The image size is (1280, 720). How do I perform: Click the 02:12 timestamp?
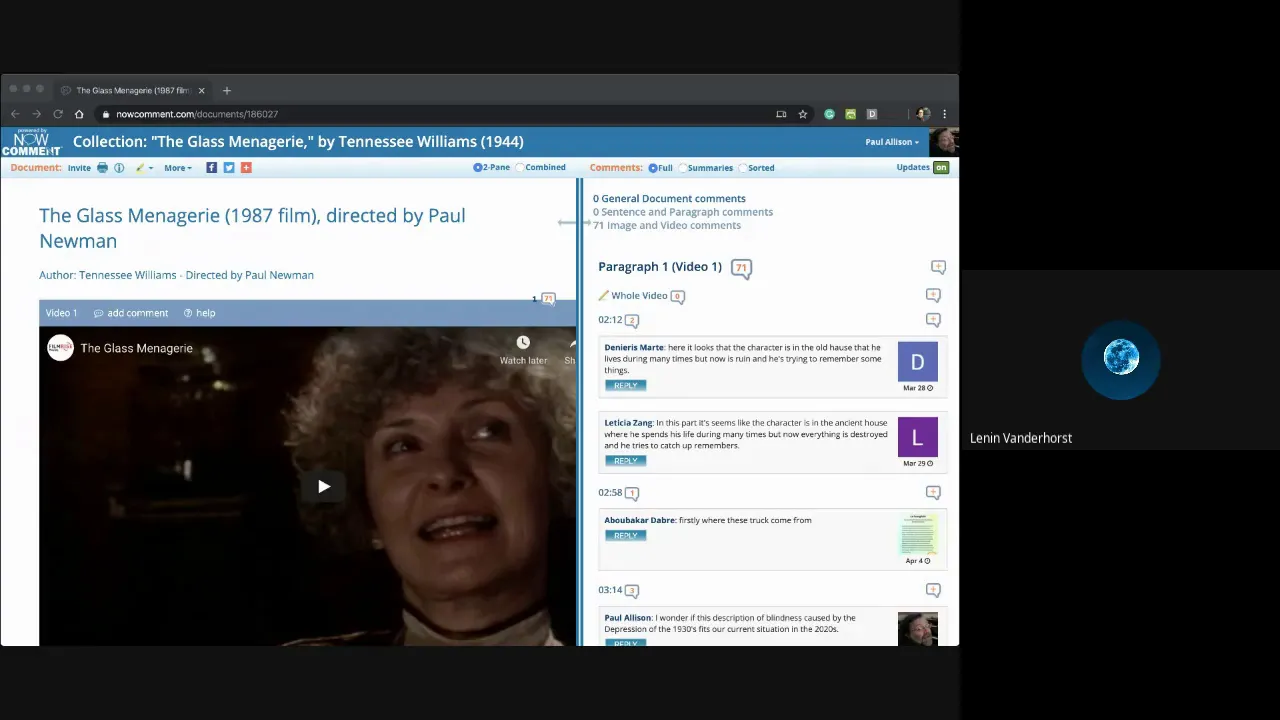610,320
